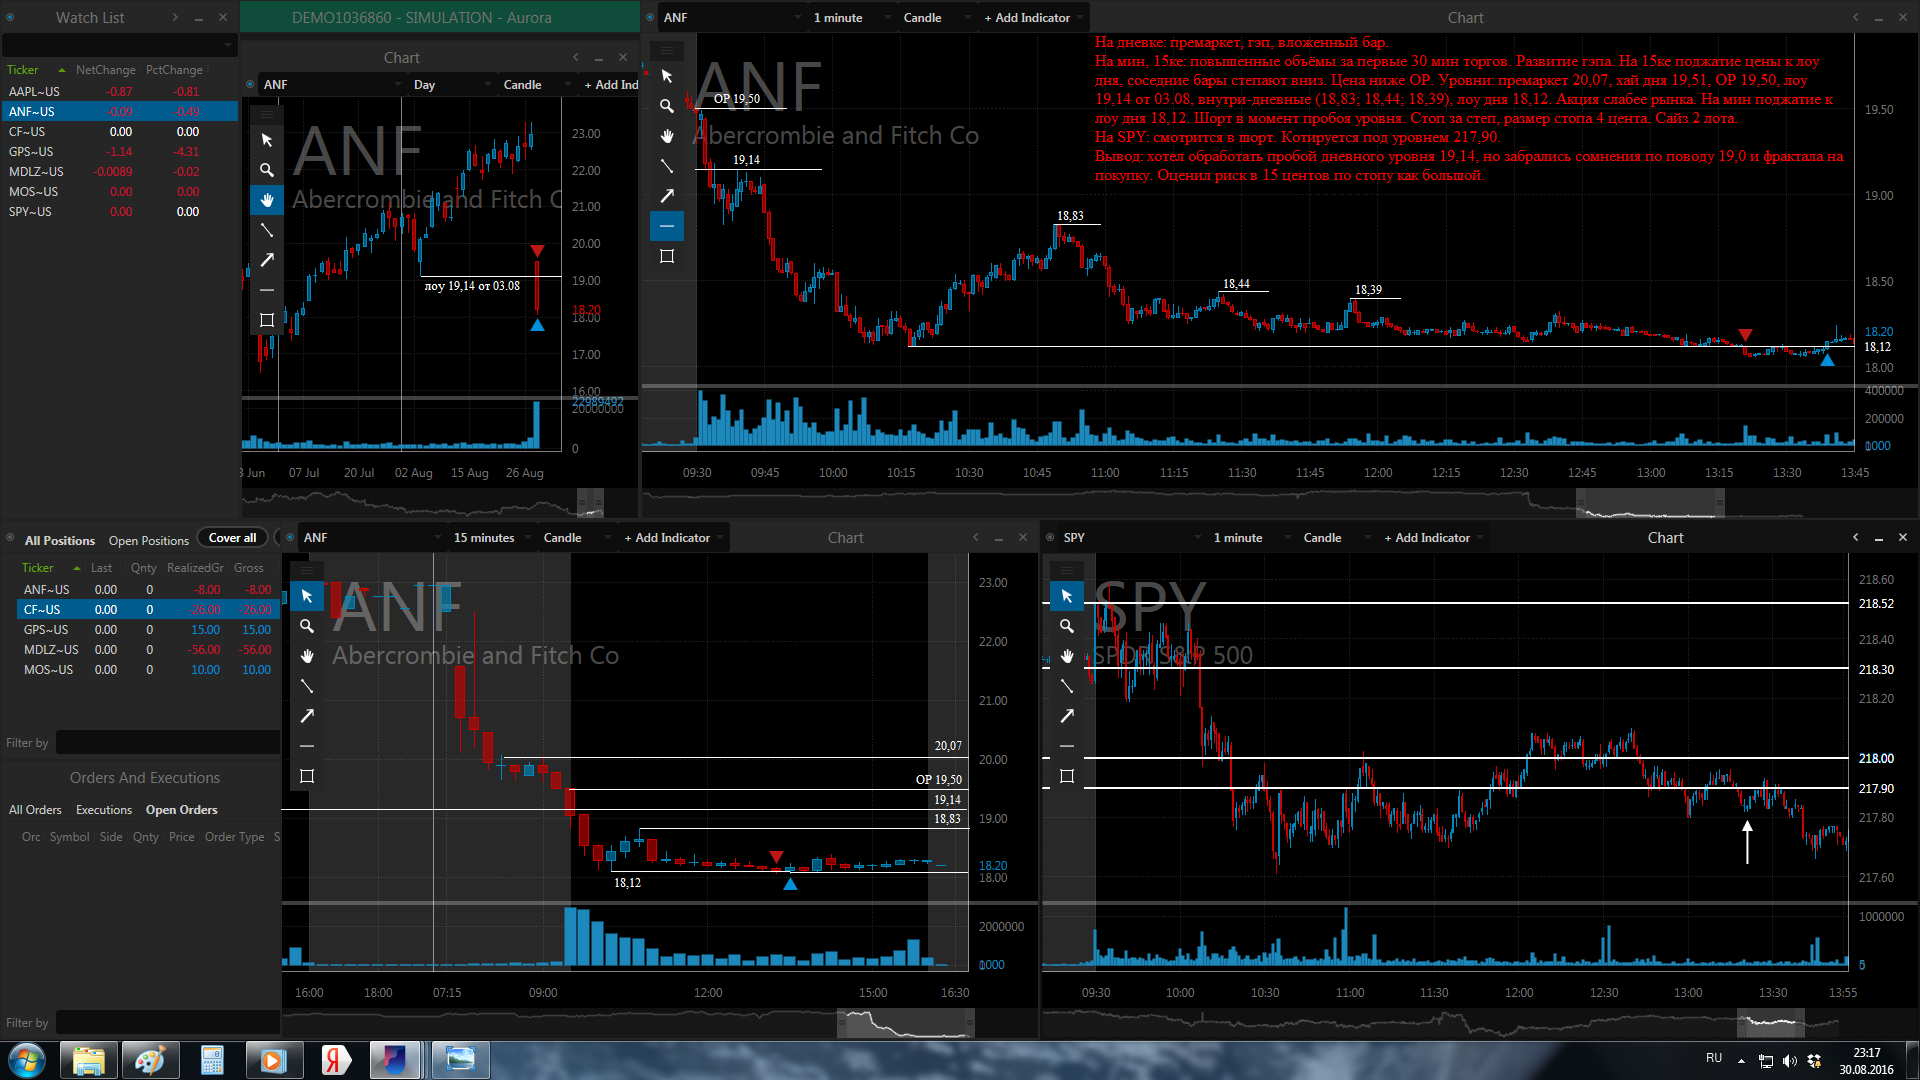Image resolution: width=1920 pixels, height=1080 pixels.
Task: Toggle the link circle of ANF 15 minutes chart
Action: pyautogui.click(x=290, y=538)
